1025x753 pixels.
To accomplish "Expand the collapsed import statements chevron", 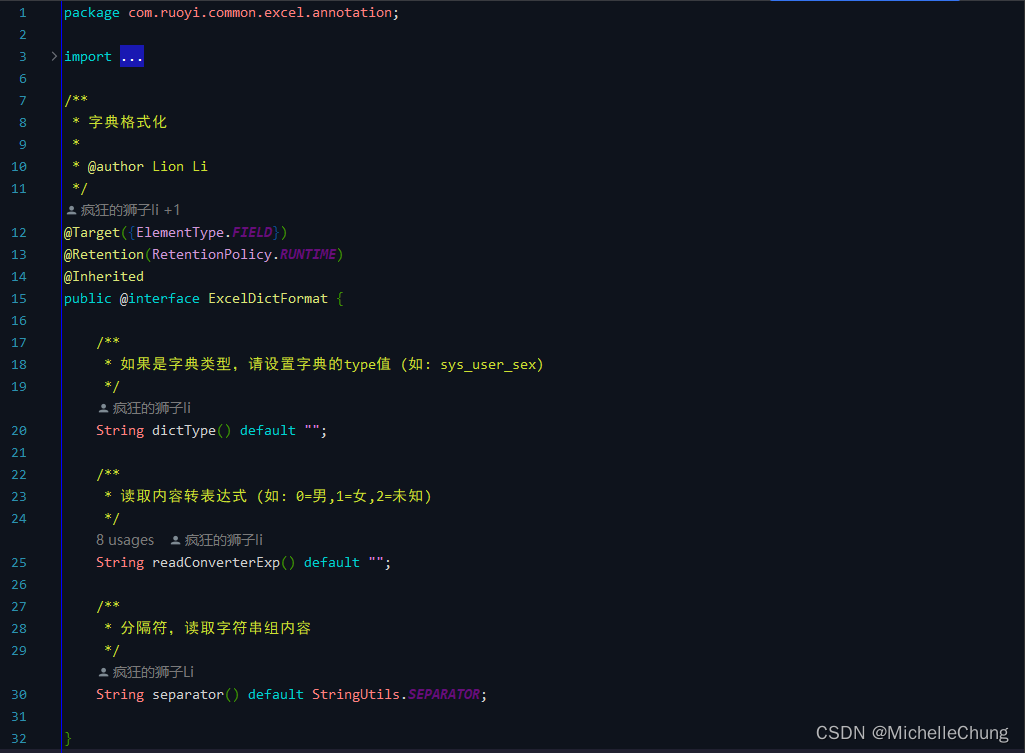I will (x=53, y=56).
